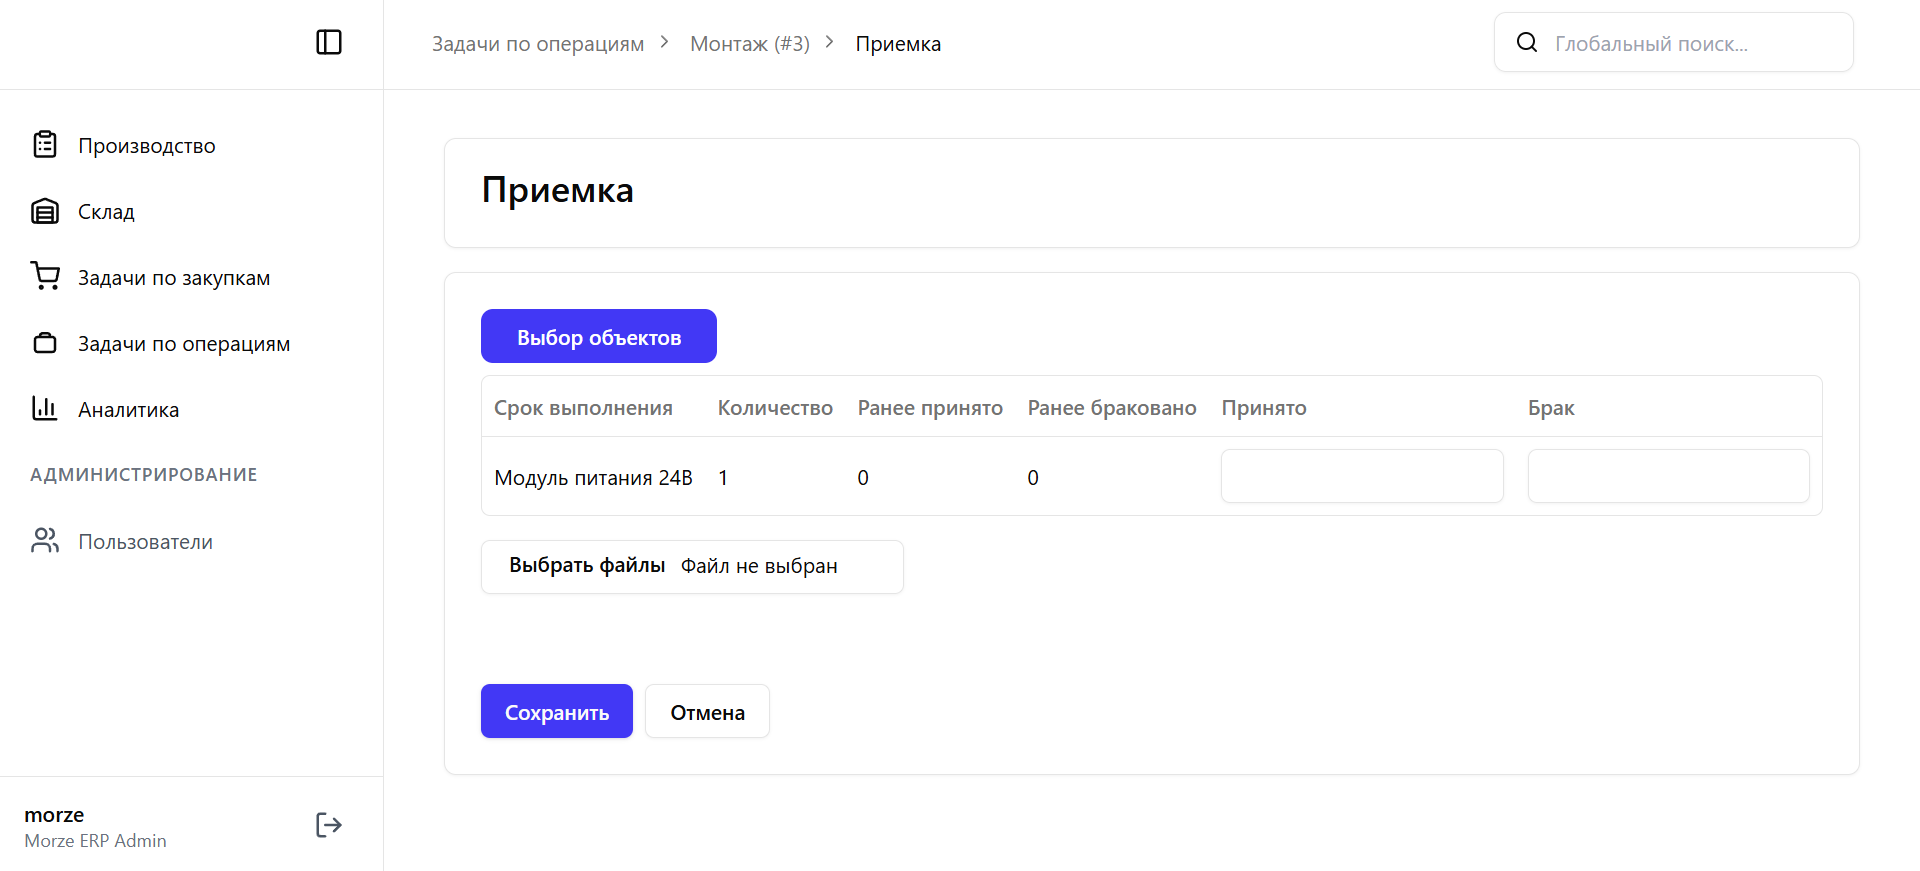
Task: Click the Пользователи people icon
Action: coord(45,541)
